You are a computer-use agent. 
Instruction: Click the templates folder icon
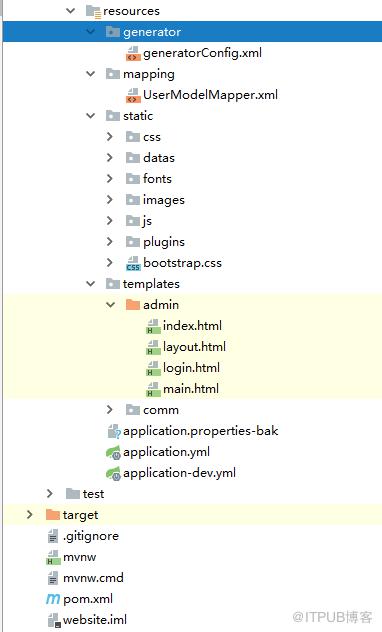coord(113,284)
